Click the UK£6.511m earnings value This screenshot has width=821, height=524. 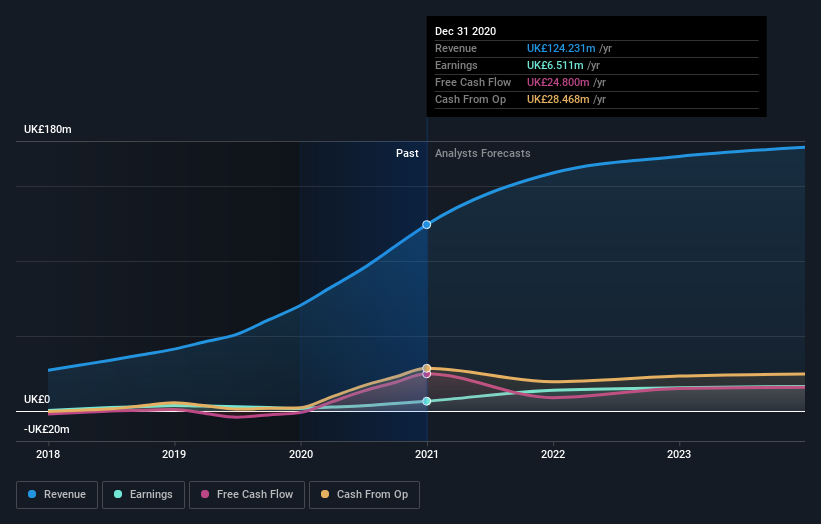[x=555, y=65]
